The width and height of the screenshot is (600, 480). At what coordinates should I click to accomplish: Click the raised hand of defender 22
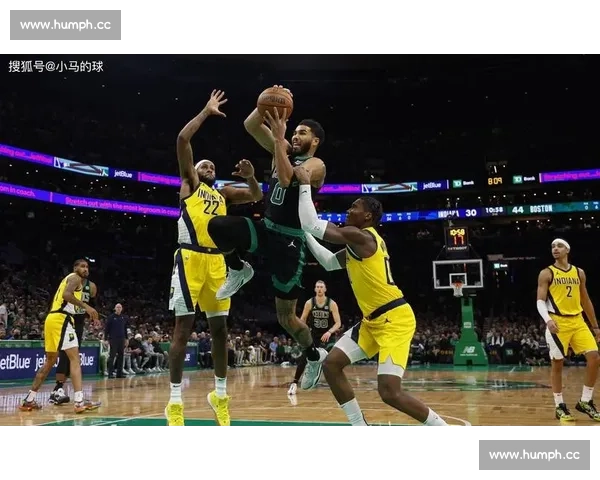(x=214, y=102)
